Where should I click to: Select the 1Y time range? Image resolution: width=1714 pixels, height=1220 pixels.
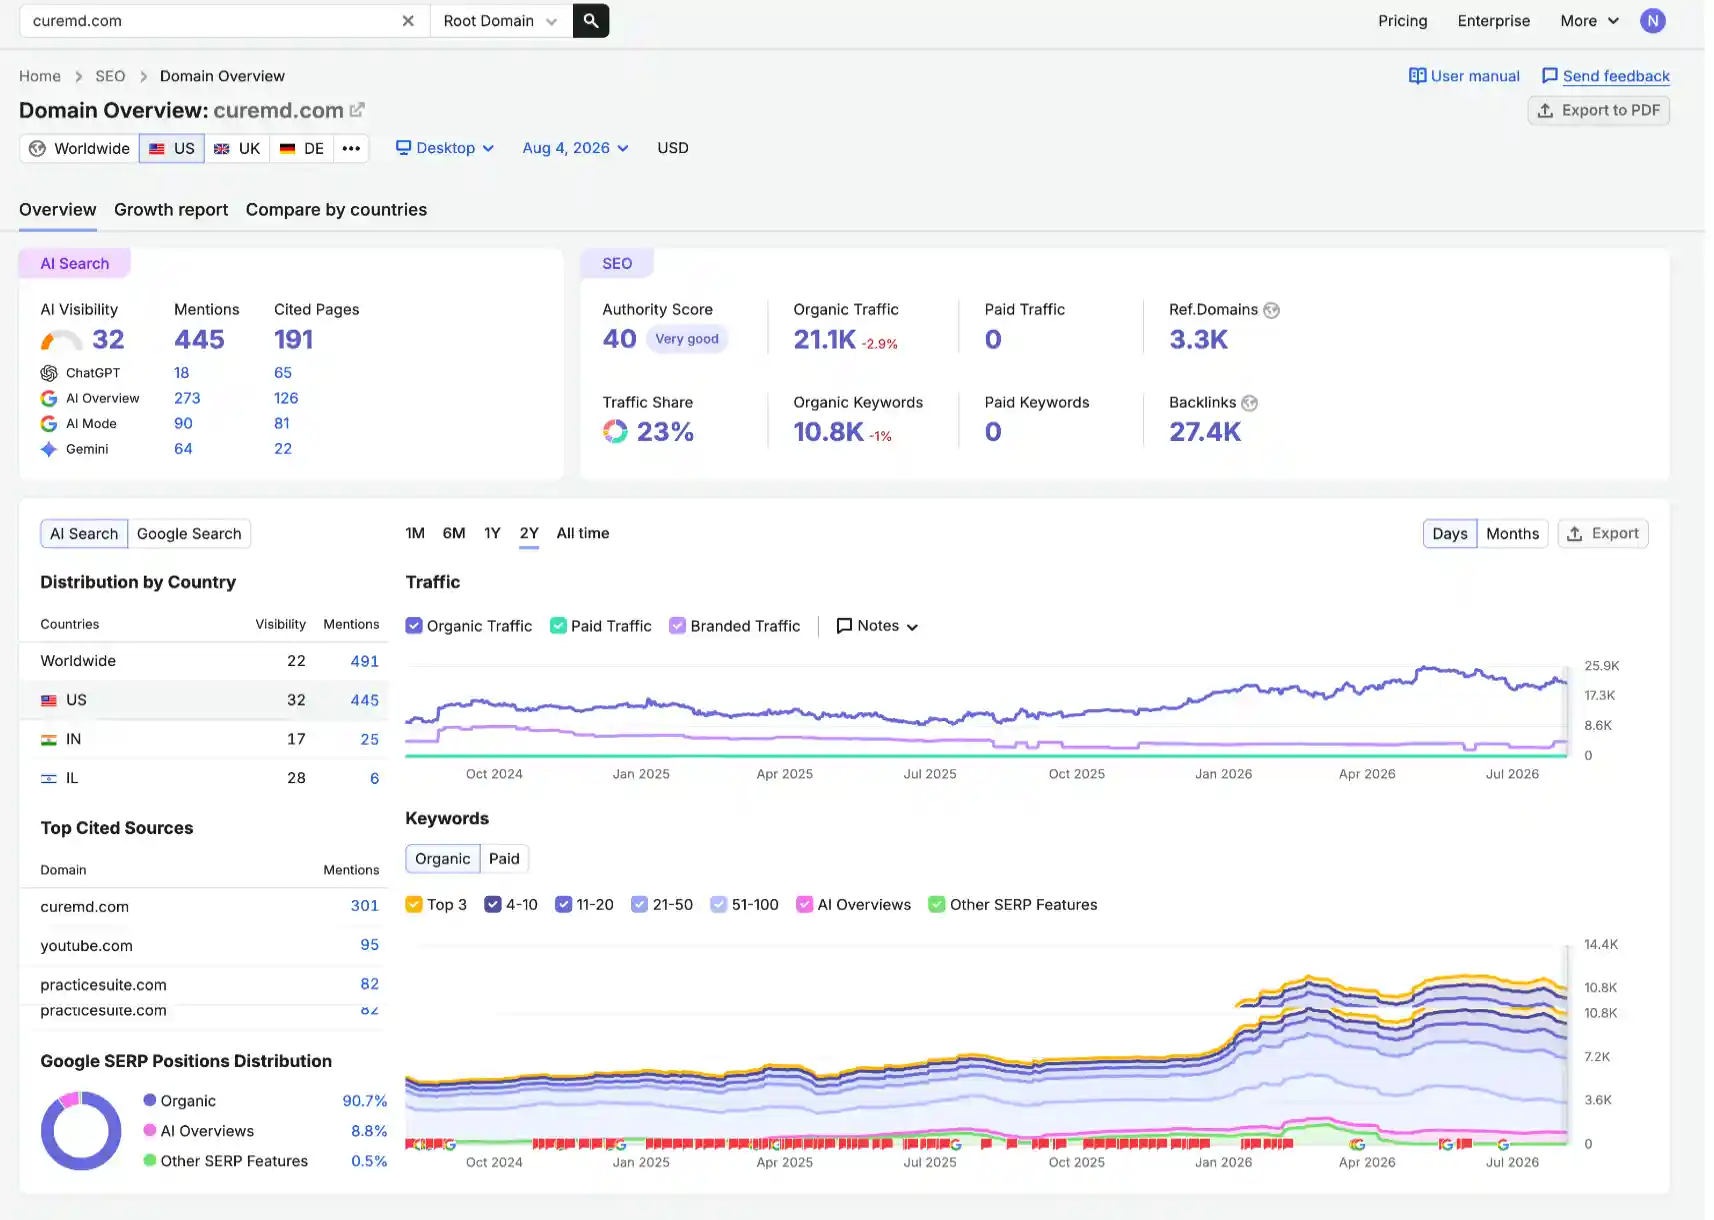point(492,533)
